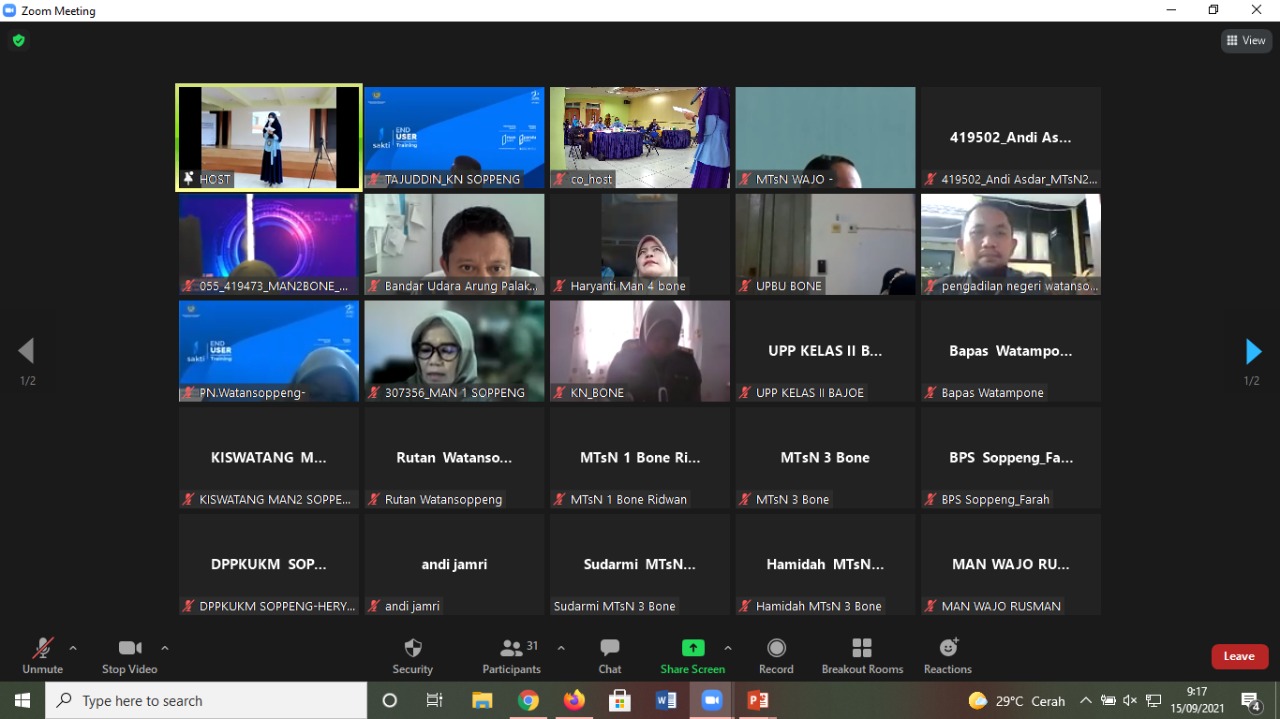Start recording the meeting
Screen dimensions: 1280x719
776,655
